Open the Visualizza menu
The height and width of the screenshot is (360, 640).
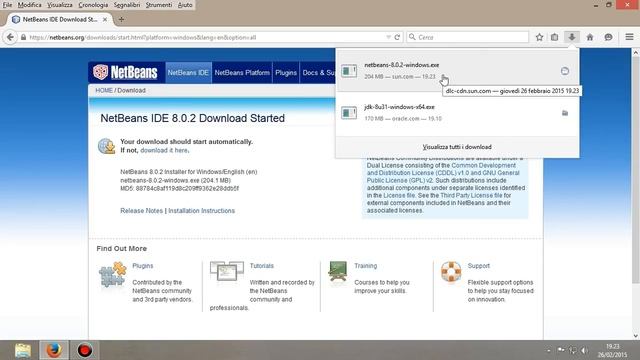tap(60, 5)
